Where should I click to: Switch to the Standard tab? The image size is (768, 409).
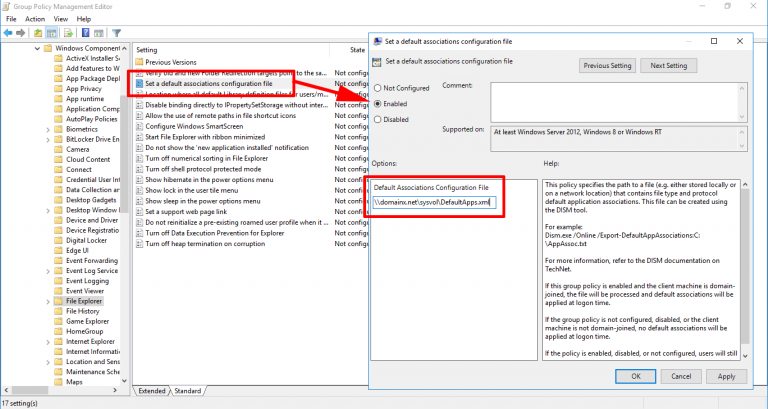click(x=188, y=391)
